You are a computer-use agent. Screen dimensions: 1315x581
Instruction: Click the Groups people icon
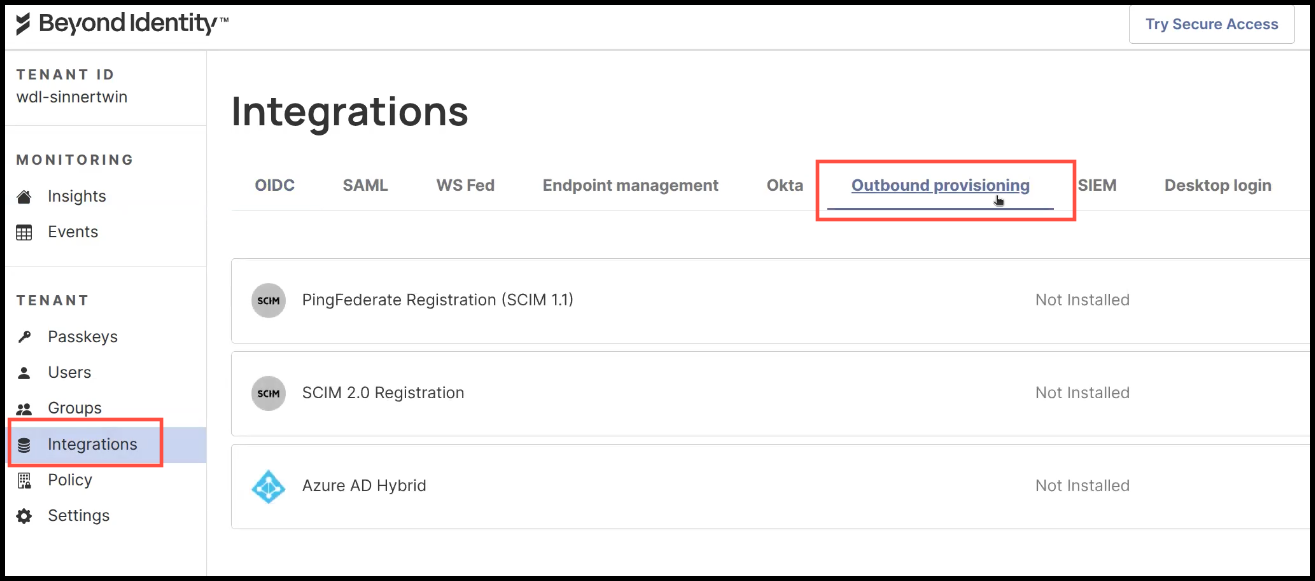point(25,409)
